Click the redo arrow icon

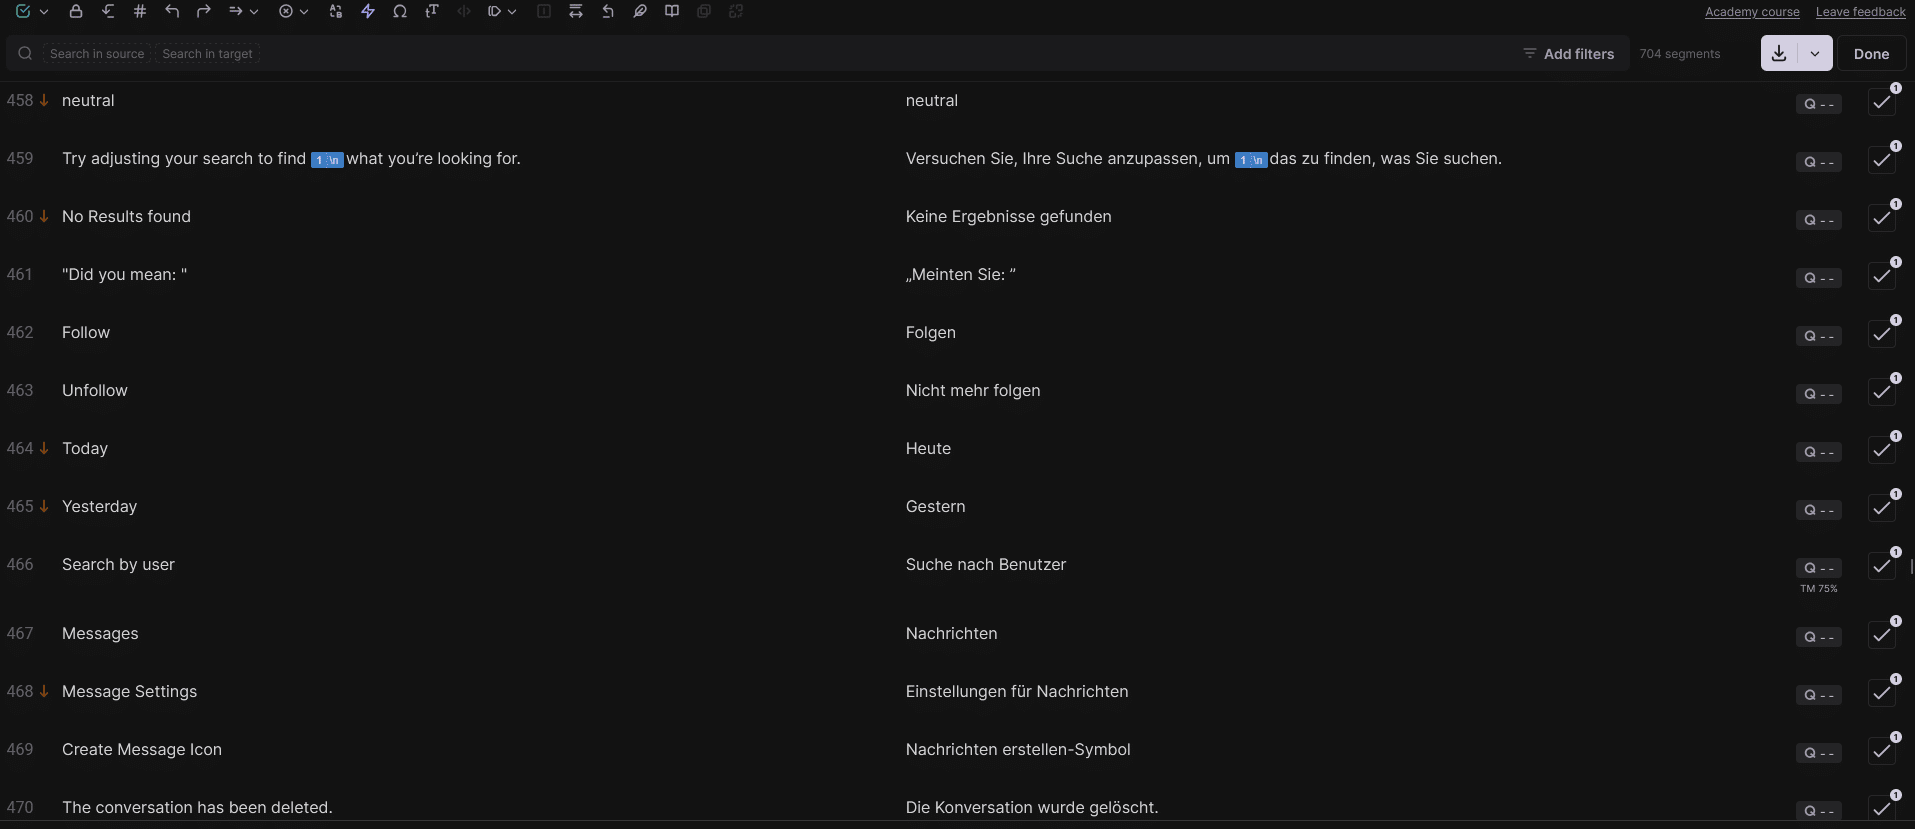click(x=204, y=12)
